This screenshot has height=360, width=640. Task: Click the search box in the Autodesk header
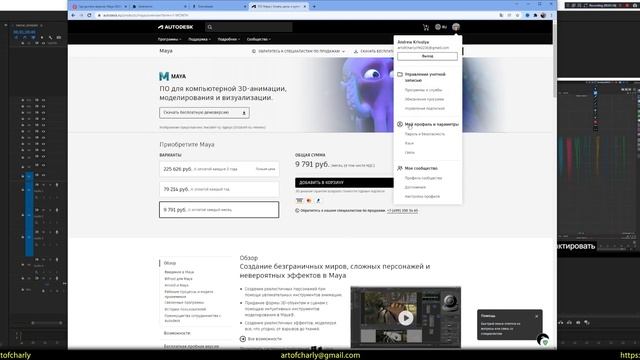click(x=249, y=27)
